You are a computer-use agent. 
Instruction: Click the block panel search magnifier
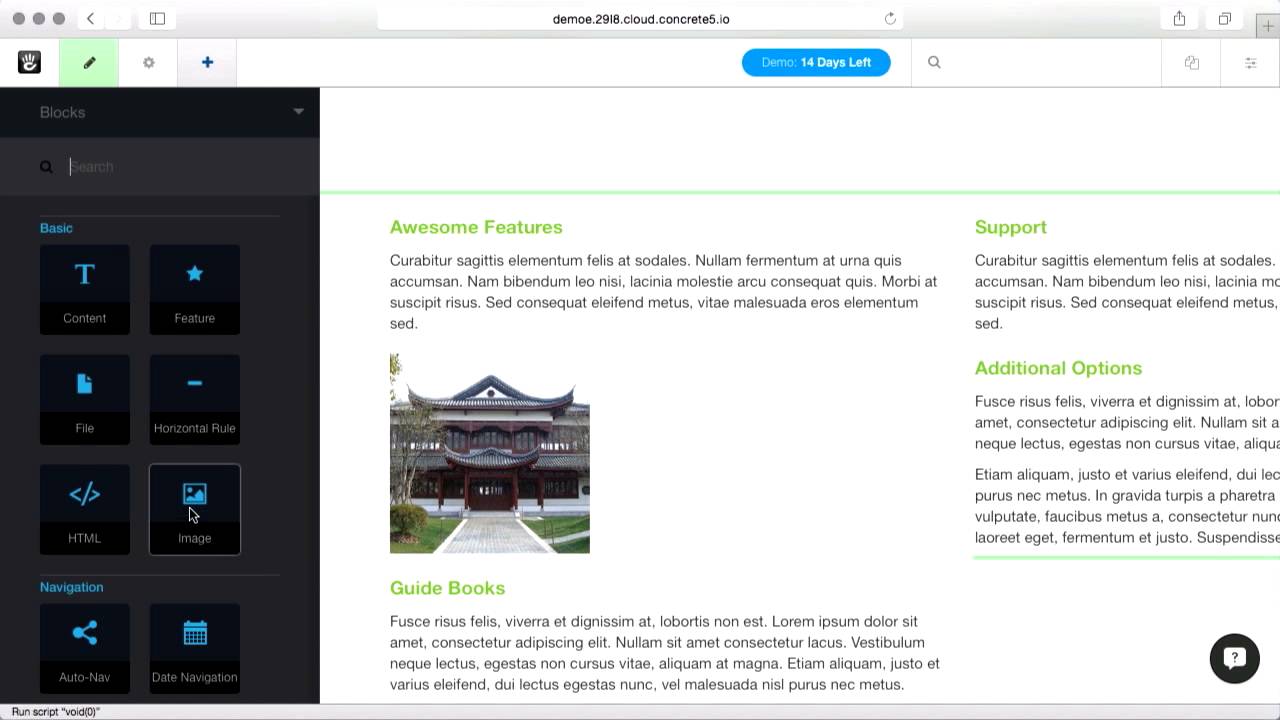pos(46,167)
